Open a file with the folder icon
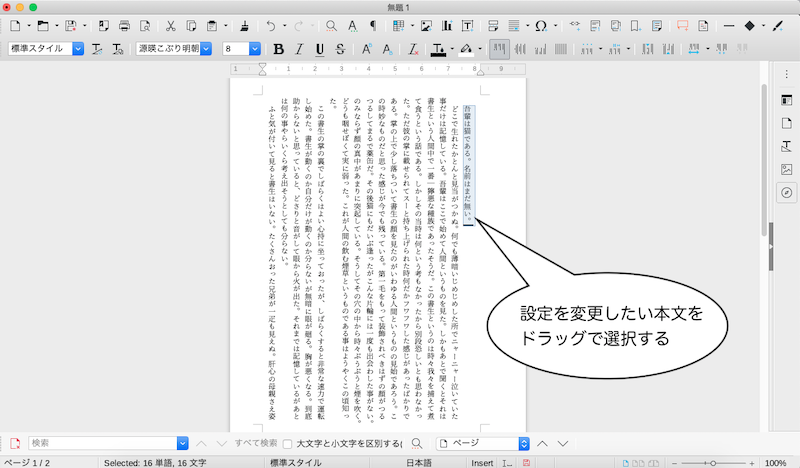 tap(43, 26)
